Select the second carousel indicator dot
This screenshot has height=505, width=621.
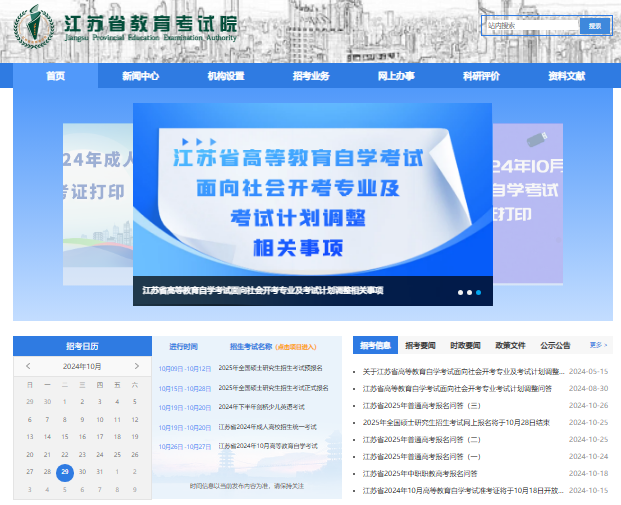(x=469, y=292)
